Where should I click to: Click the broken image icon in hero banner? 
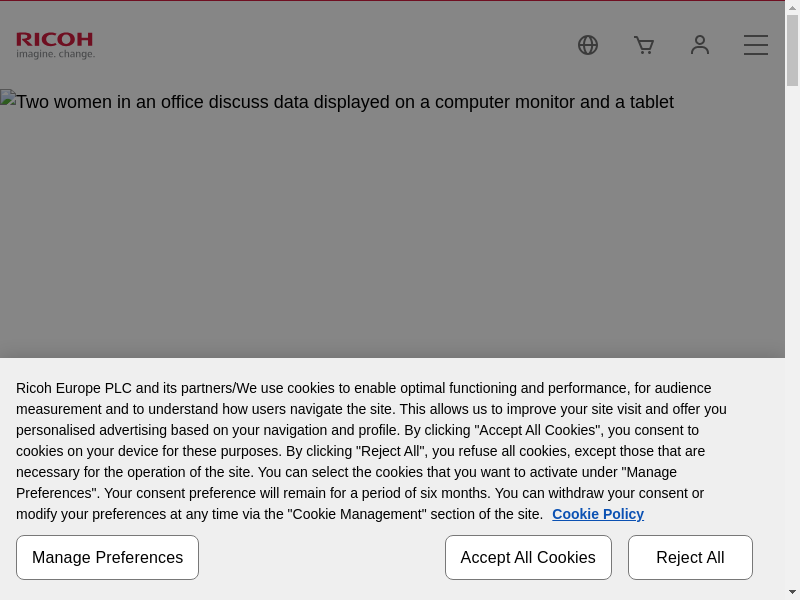[x=8, y=99]
